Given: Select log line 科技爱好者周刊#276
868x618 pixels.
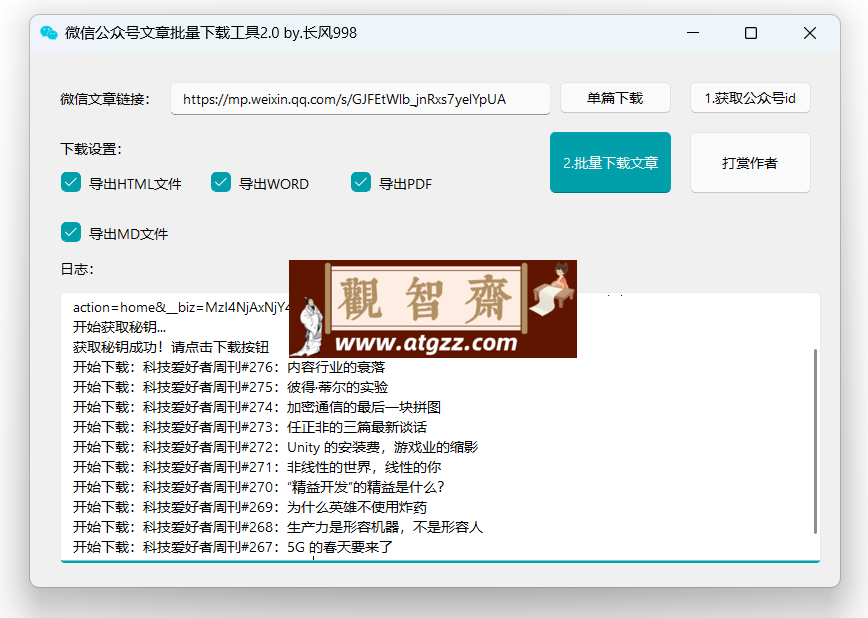Looking at the screenshot, I should point(229,367).
